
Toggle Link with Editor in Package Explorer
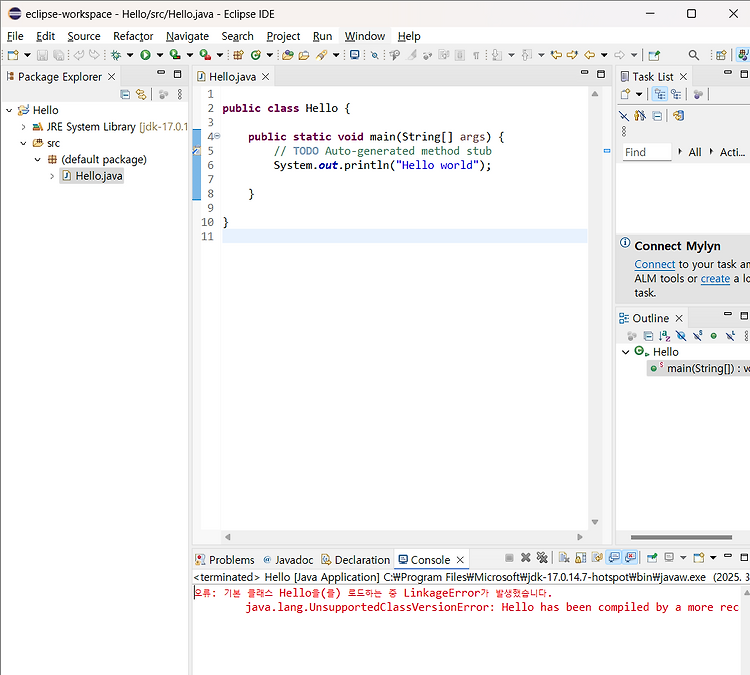click(x=141, y=94)
